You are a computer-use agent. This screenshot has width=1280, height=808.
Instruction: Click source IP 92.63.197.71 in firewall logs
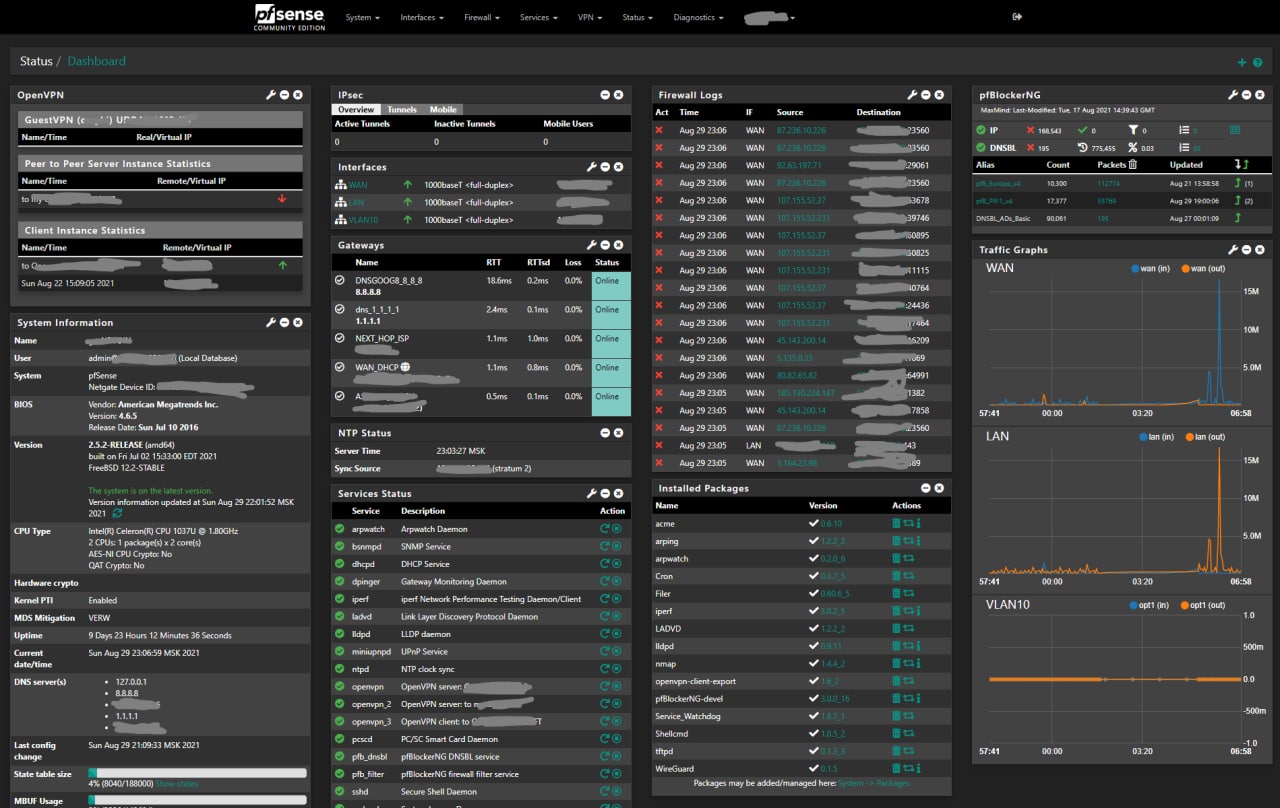pos(799,166)
